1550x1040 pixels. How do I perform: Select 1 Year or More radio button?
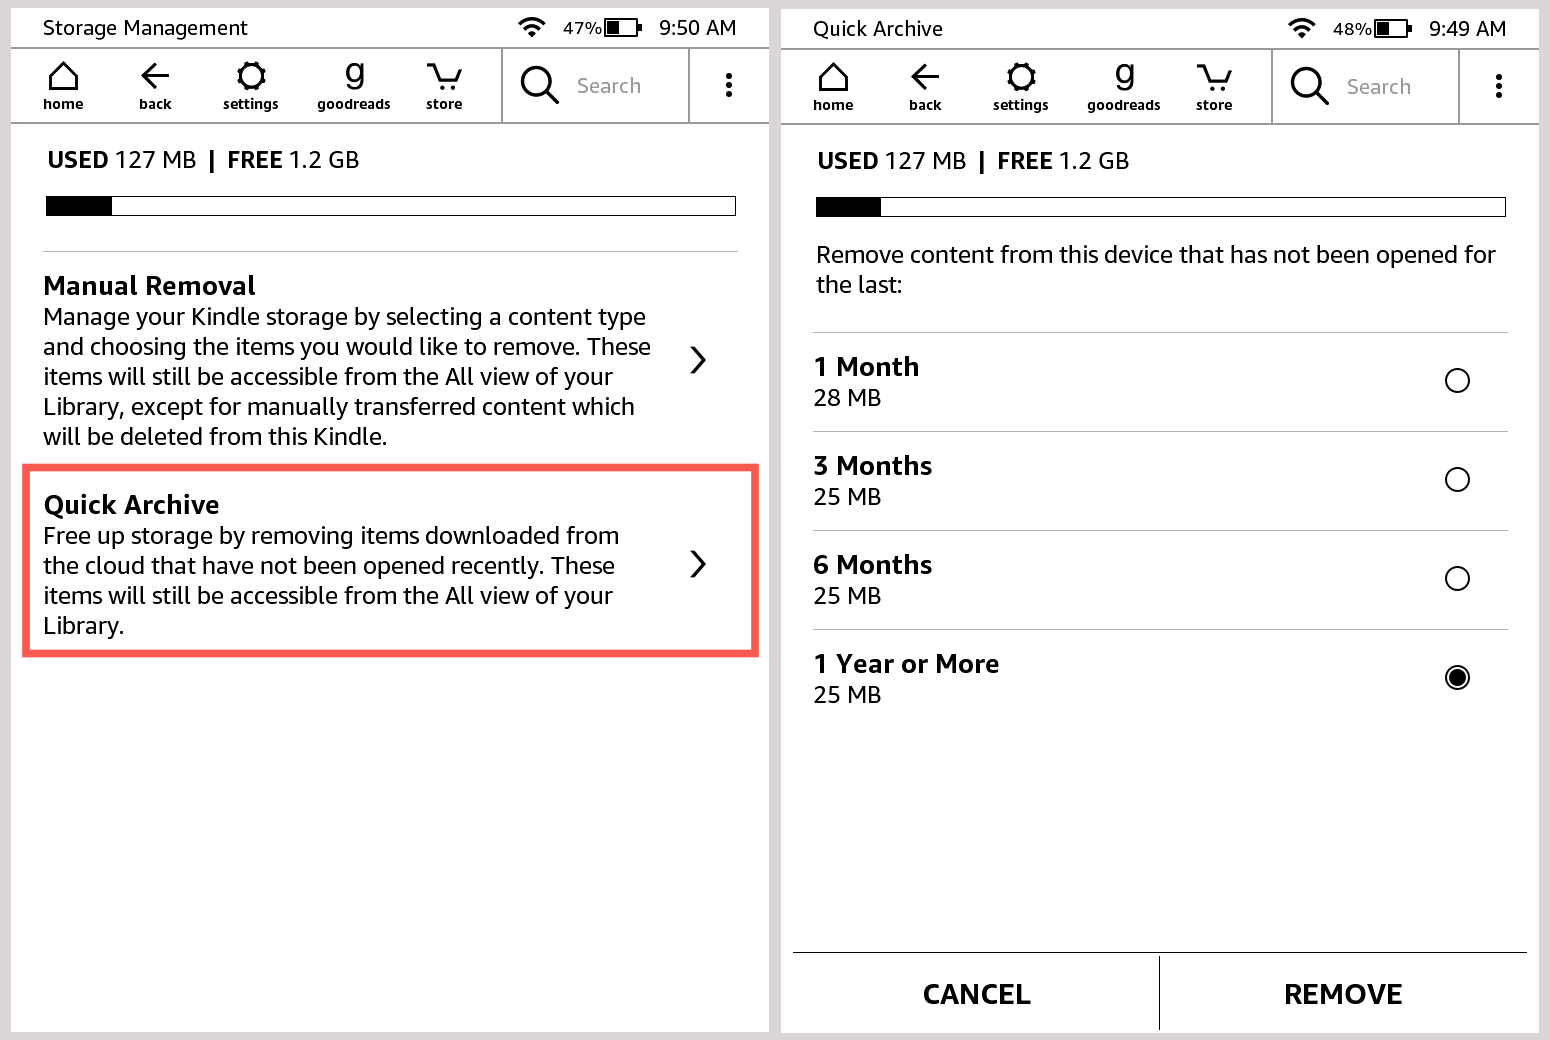(1457, 677)
